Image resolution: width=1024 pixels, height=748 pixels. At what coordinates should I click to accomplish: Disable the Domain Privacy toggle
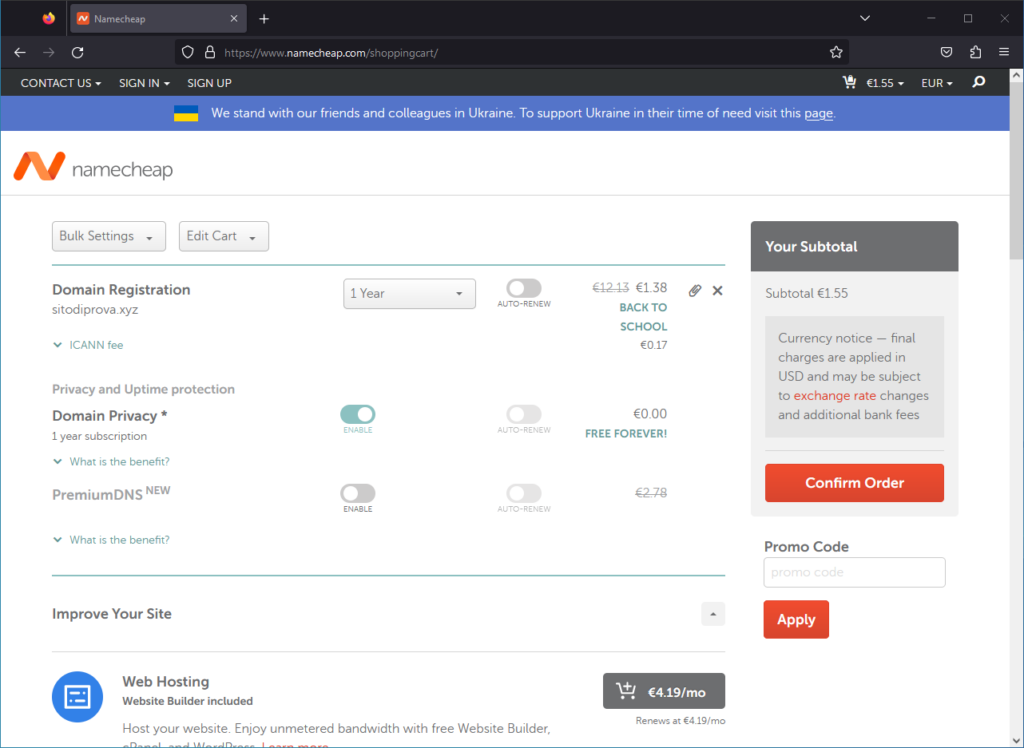(358, 414)
